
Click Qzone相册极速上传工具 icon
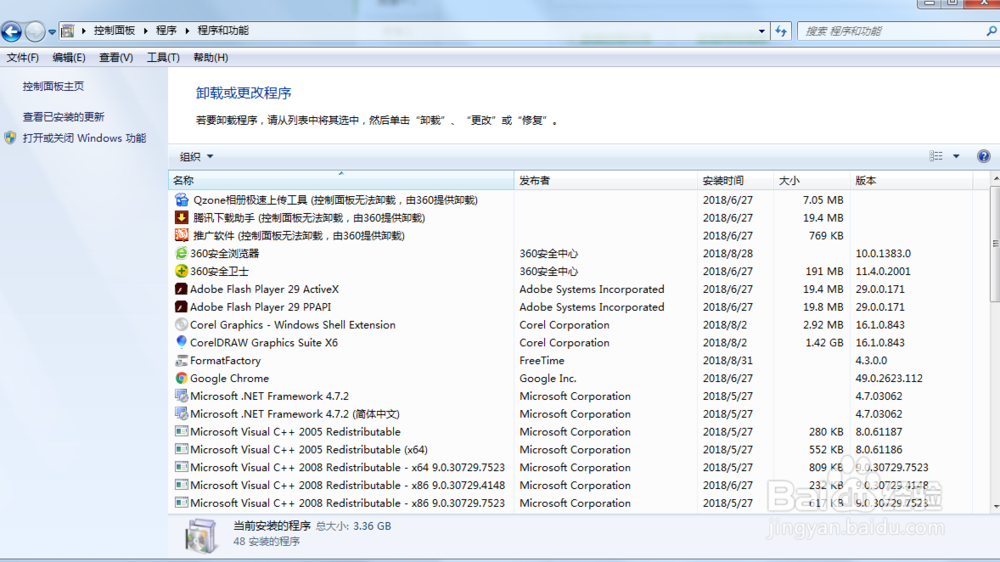pyautogui.click(x=182, y=200)
